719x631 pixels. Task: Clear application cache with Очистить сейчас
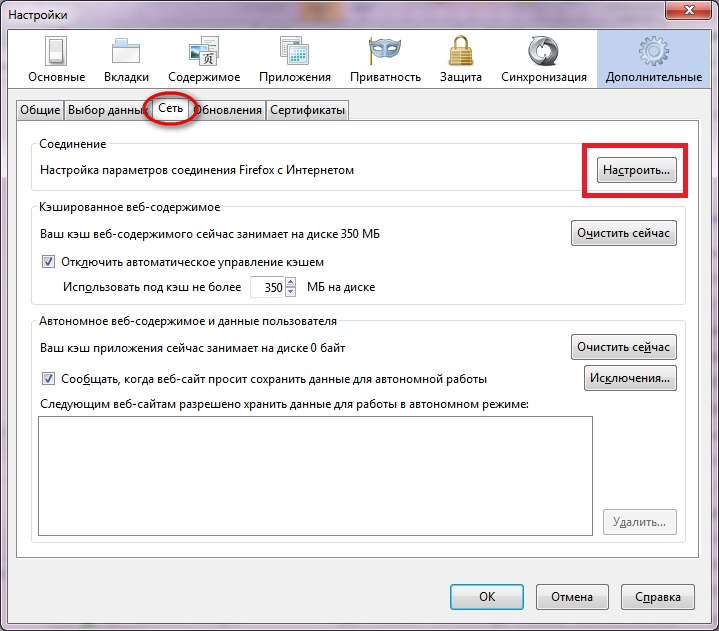click(624, 347)
